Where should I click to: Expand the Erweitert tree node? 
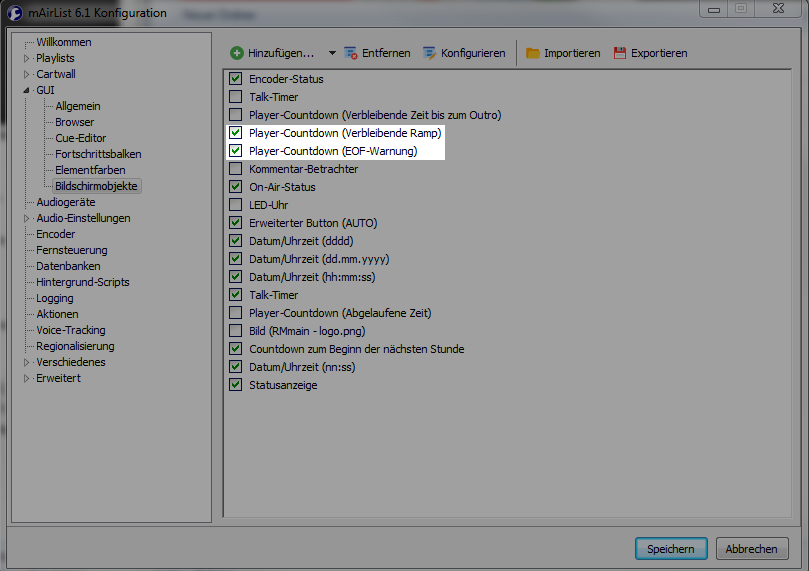[x=26, y=378]
